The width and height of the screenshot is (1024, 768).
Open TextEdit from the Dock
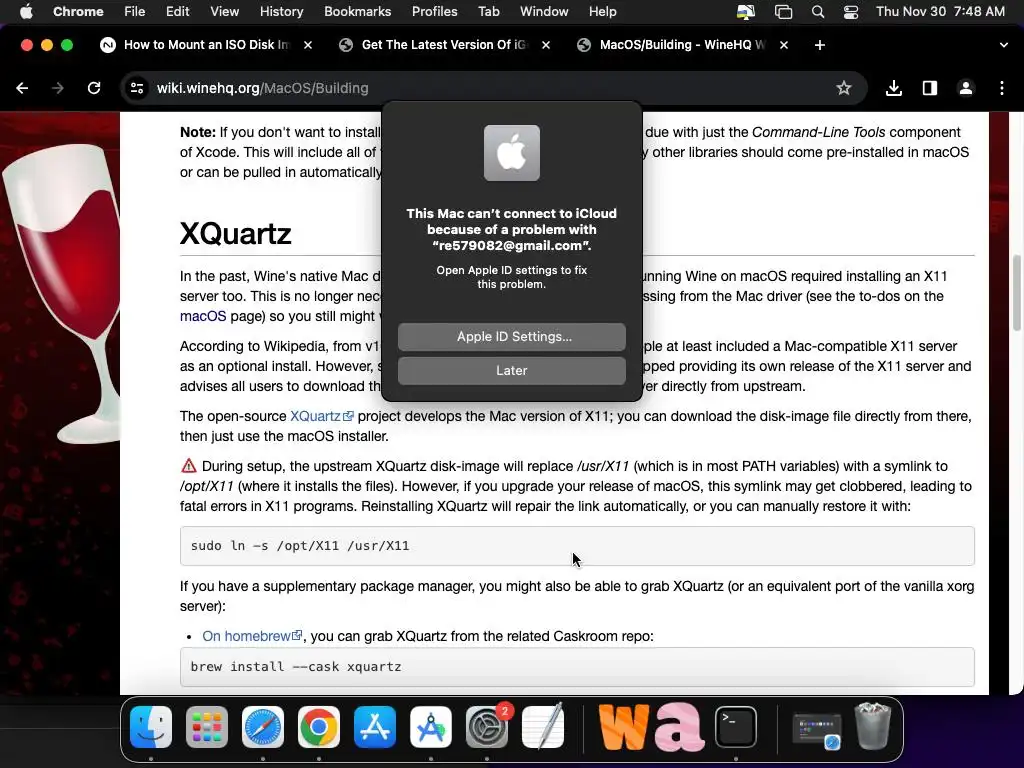tap(543, 727)
